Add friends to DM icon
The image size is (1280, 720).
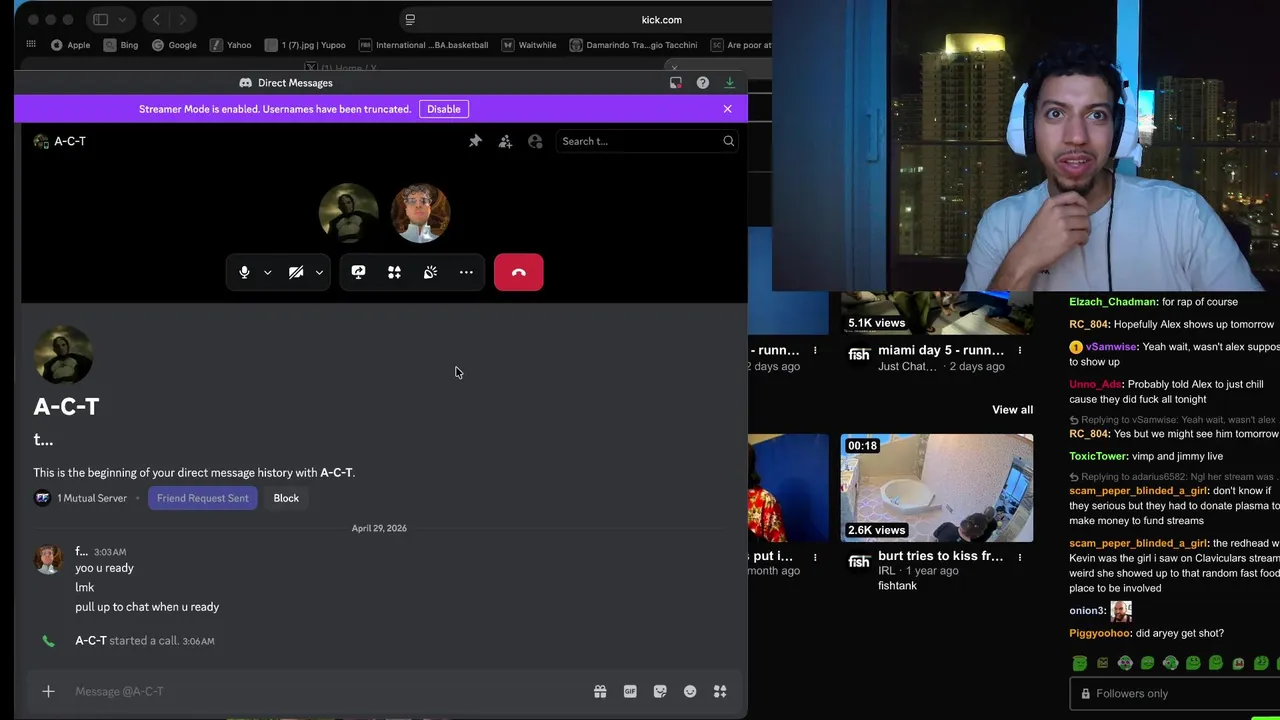(505, 141)
